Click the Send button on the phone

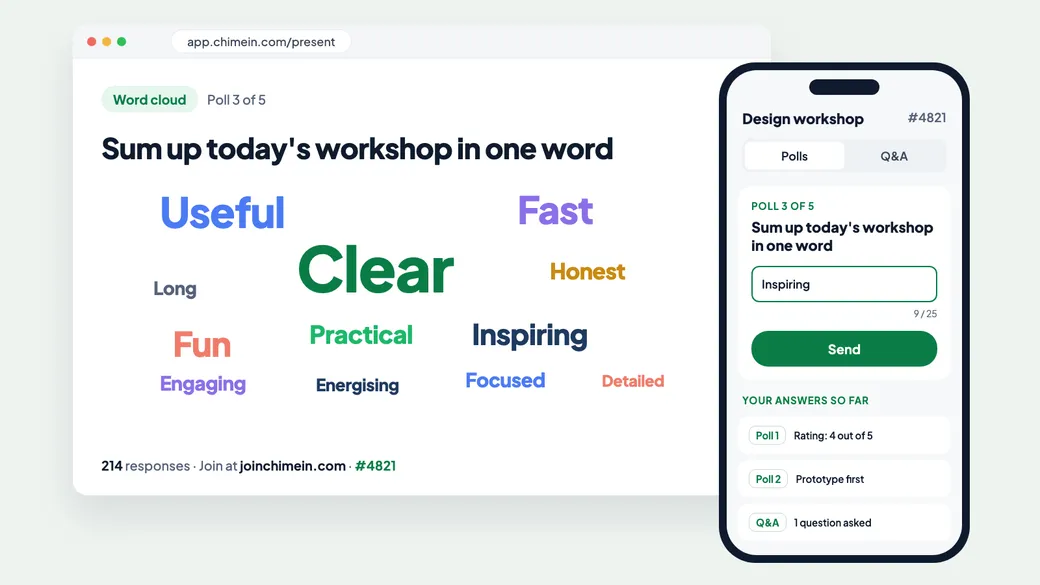844,349
